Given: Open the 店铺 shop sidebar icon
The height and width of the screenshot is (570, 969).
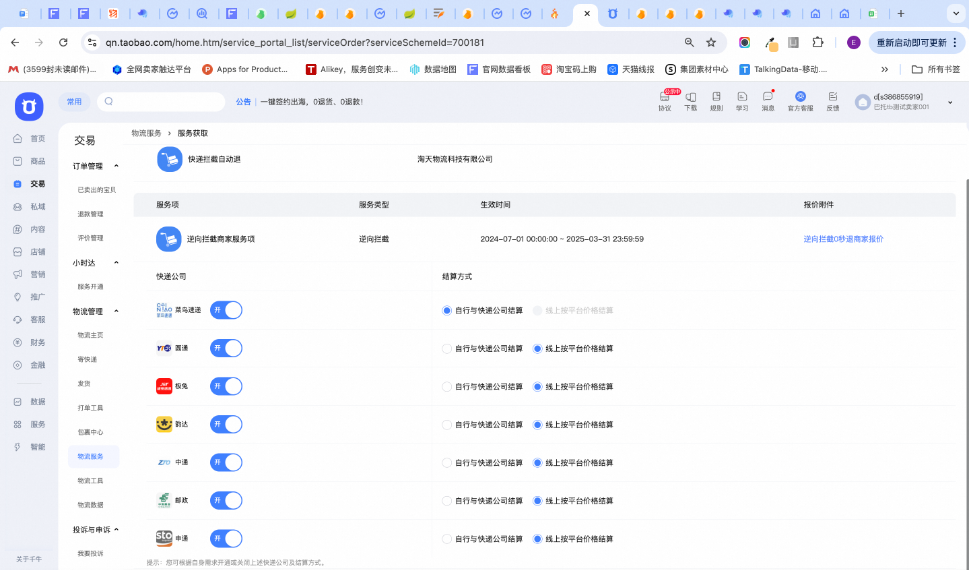Looking at the screenshot, I should [17, 252].
